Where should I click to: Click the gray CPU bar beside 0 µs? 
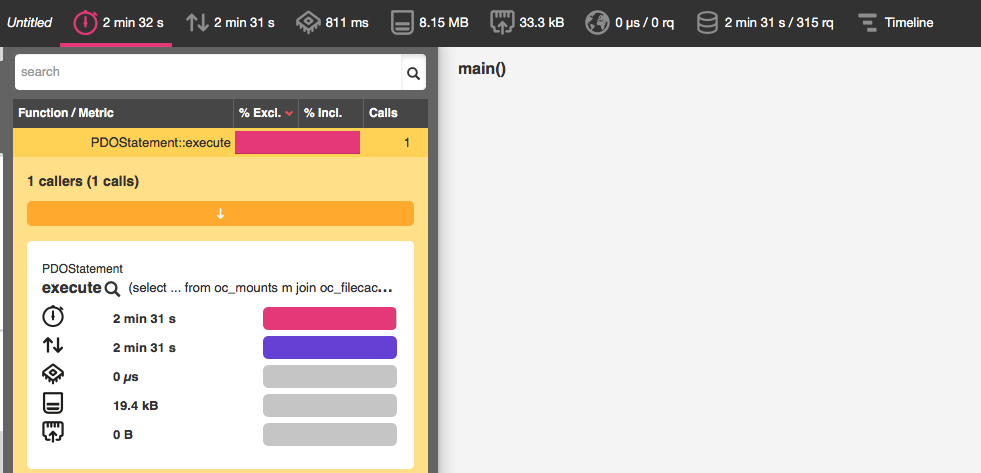[330, 377]
